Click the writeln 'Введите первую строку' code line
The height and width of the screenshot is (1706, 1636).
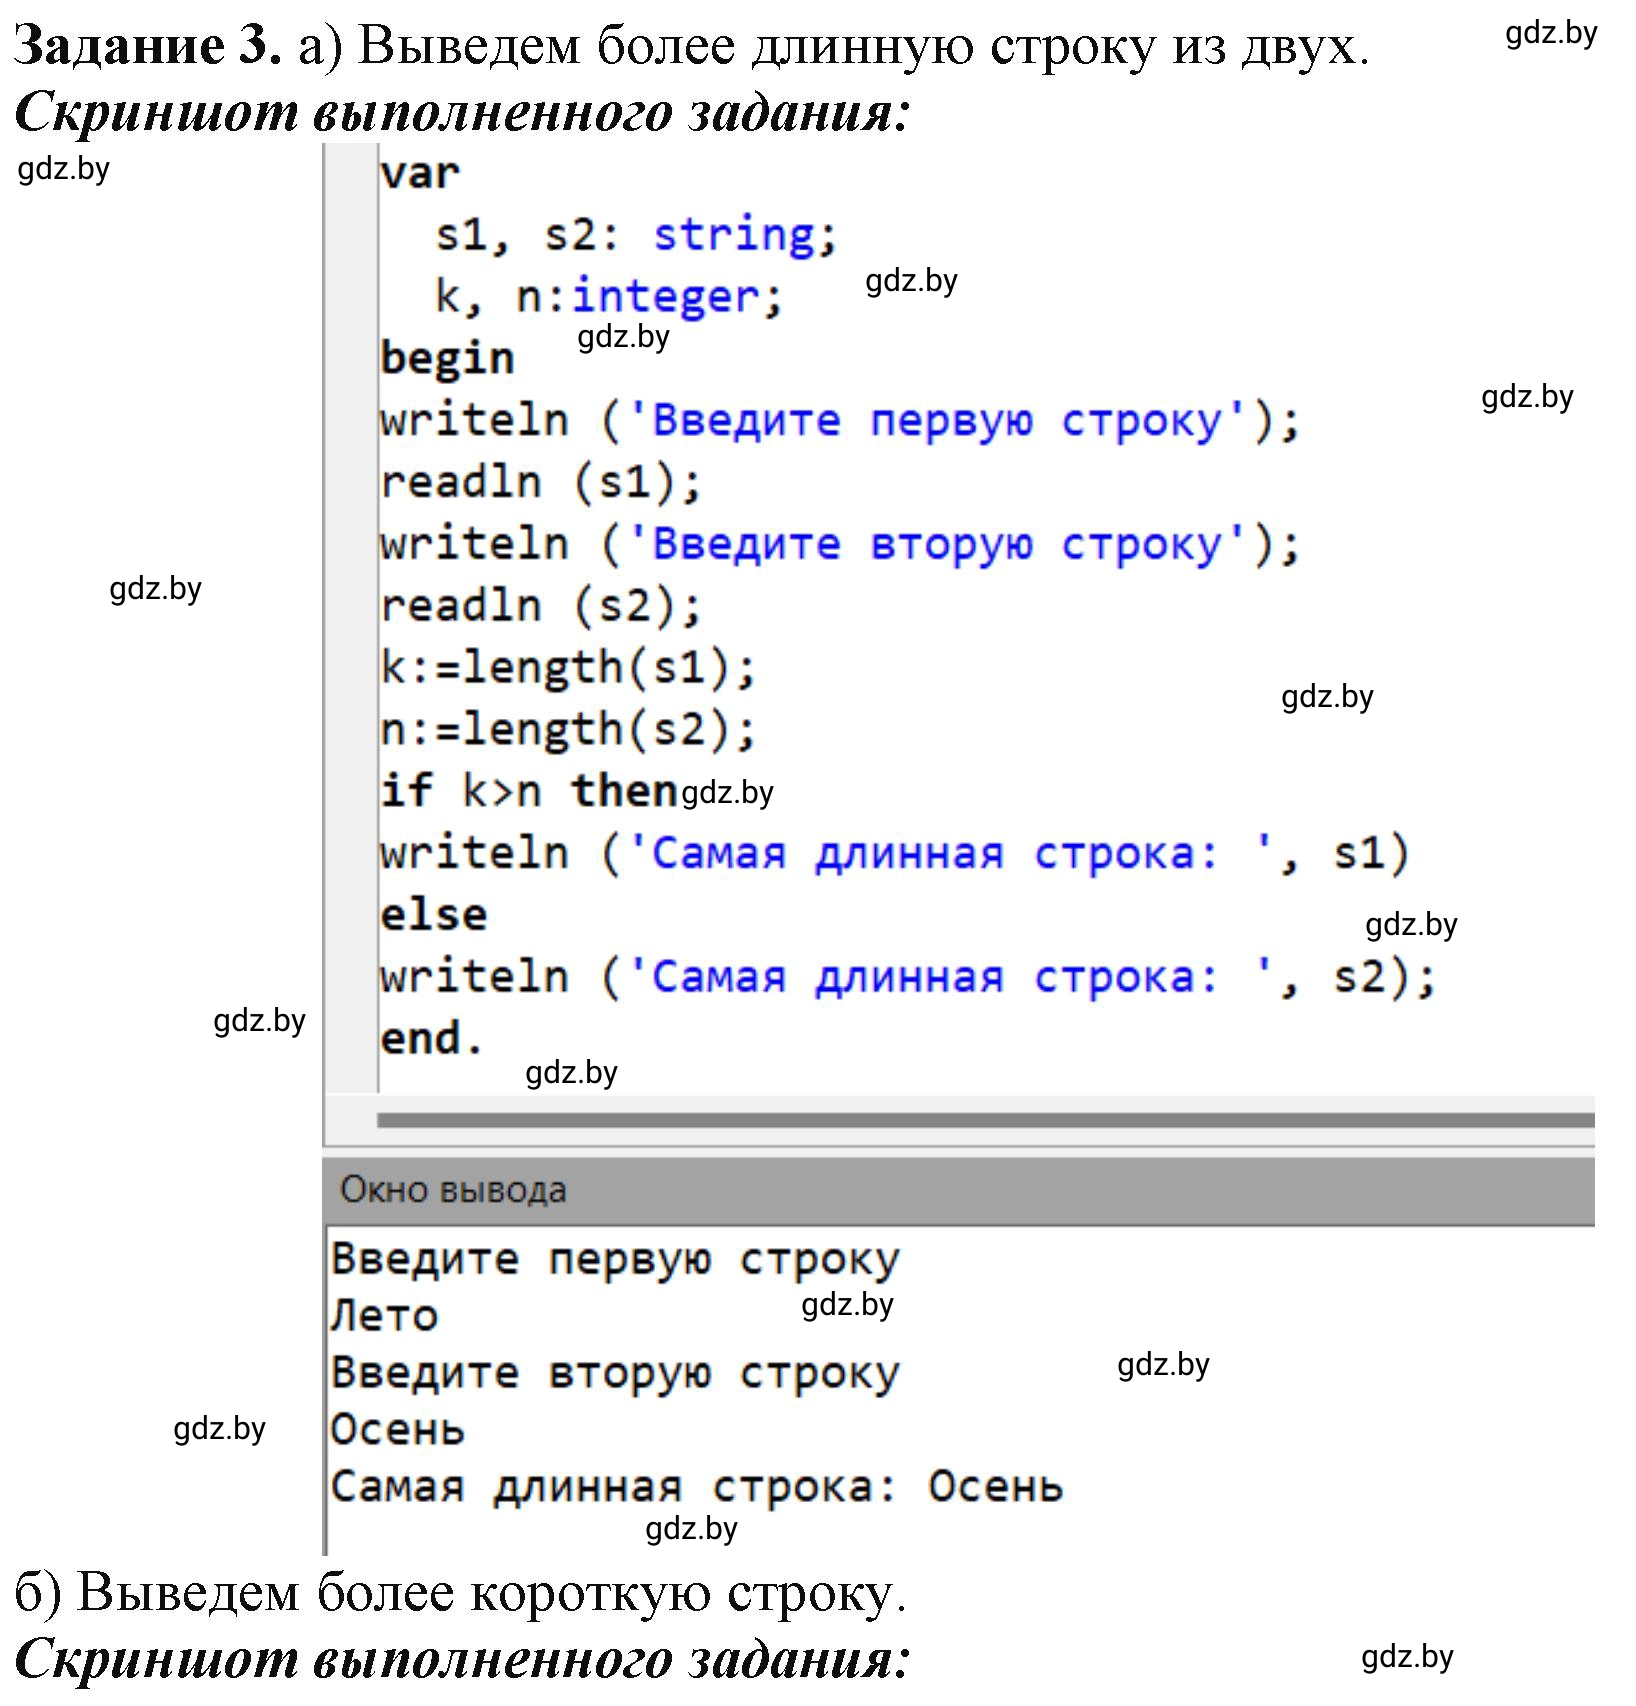[839, 421]
